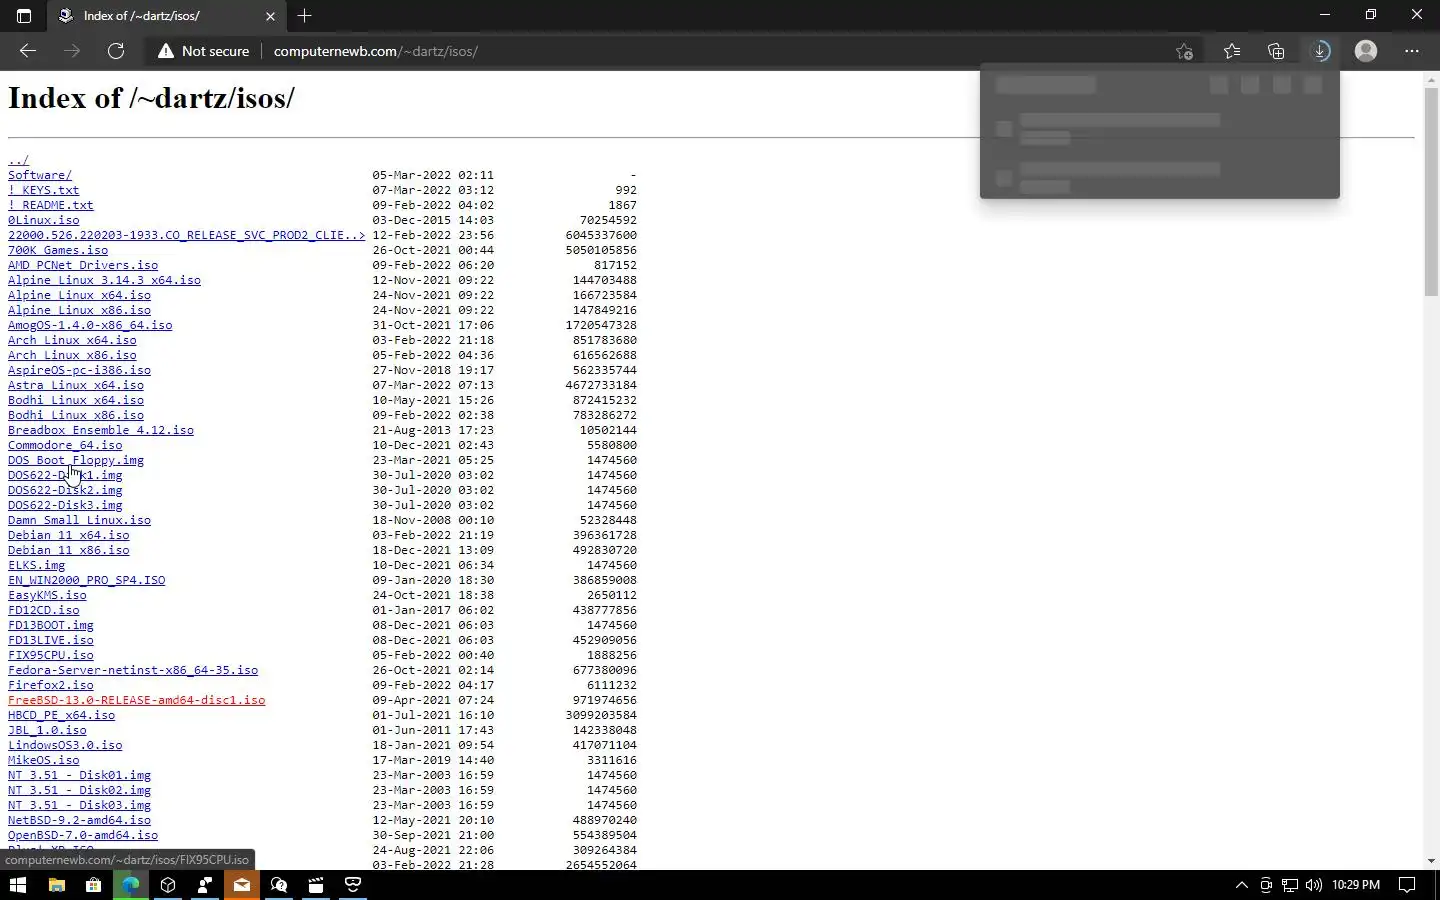Open the Windows Start menu
1440x900 pixels.
(17, 885)
